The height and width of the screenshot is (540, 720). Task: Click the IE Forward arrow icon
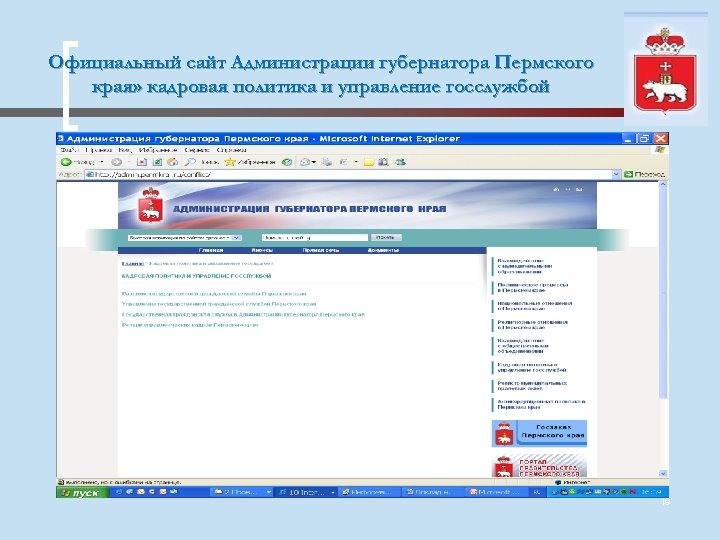(116, 162)
